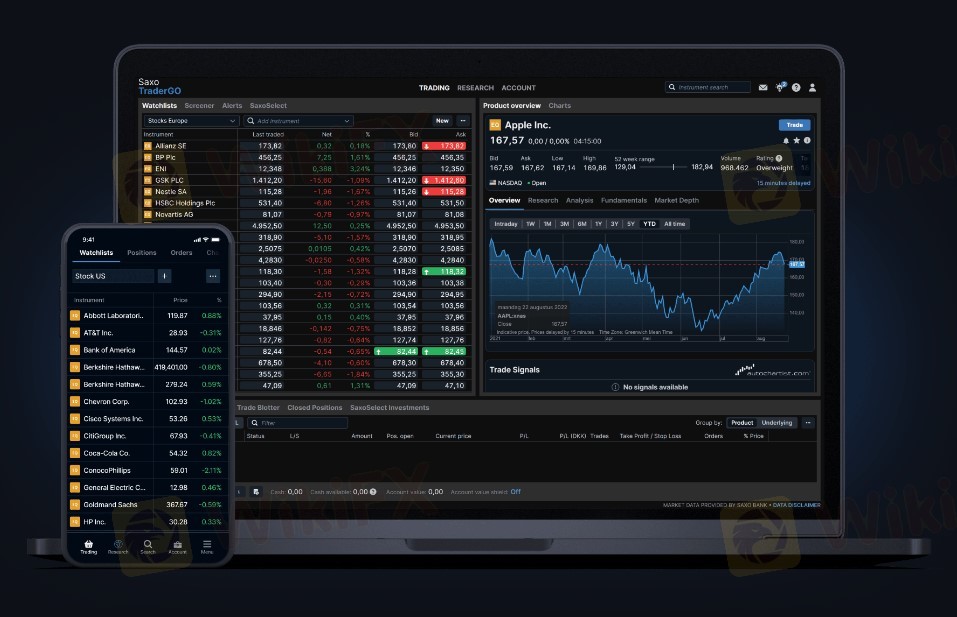Click the Cash available help icon
The image size is (957, 617).
pyautogui.click(x=373, y=492)
